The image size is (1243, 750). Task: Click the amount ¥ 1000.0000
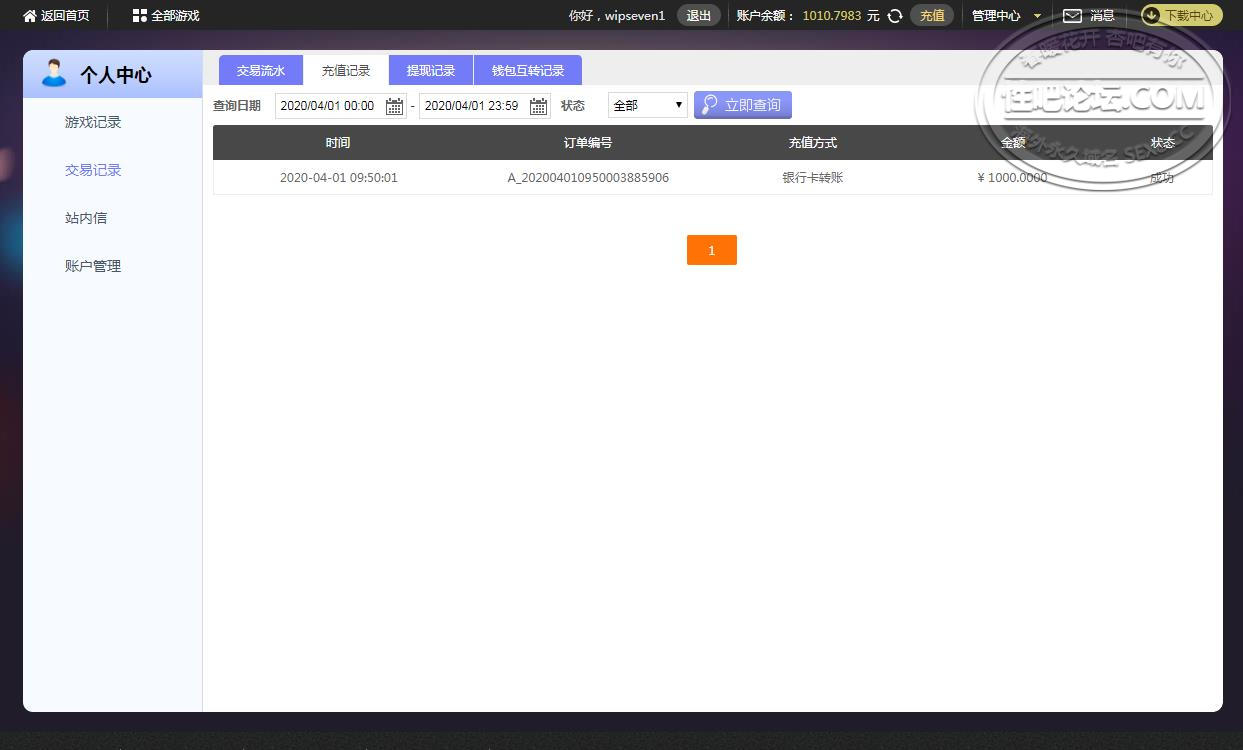coord(1013,178)
